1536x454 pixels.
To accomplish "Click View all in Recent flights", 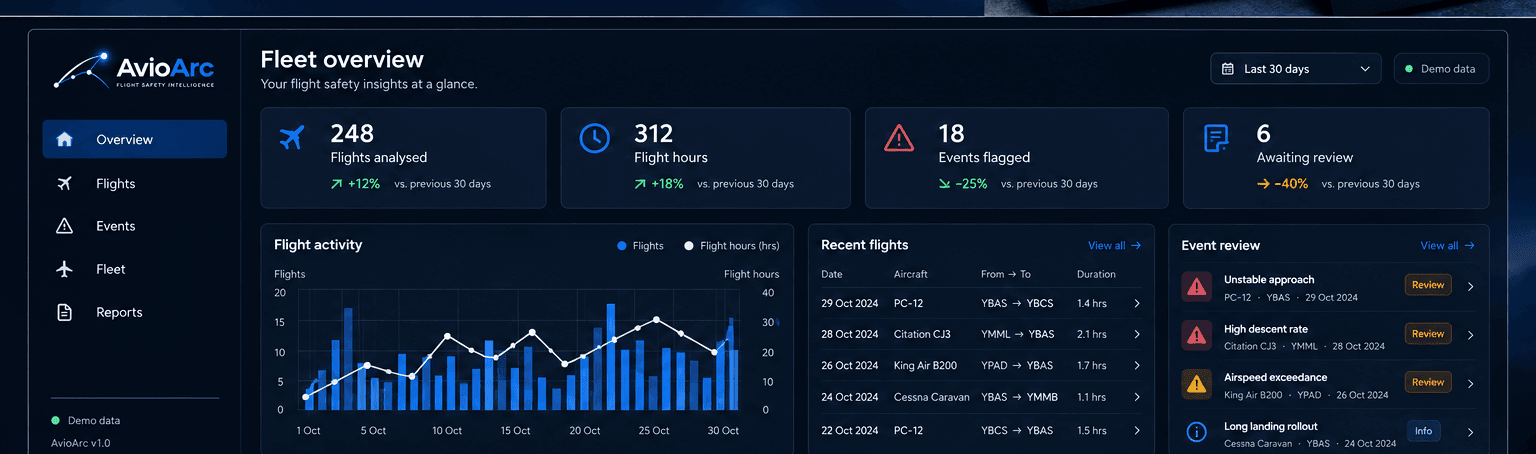I will tap(1114, 246).
